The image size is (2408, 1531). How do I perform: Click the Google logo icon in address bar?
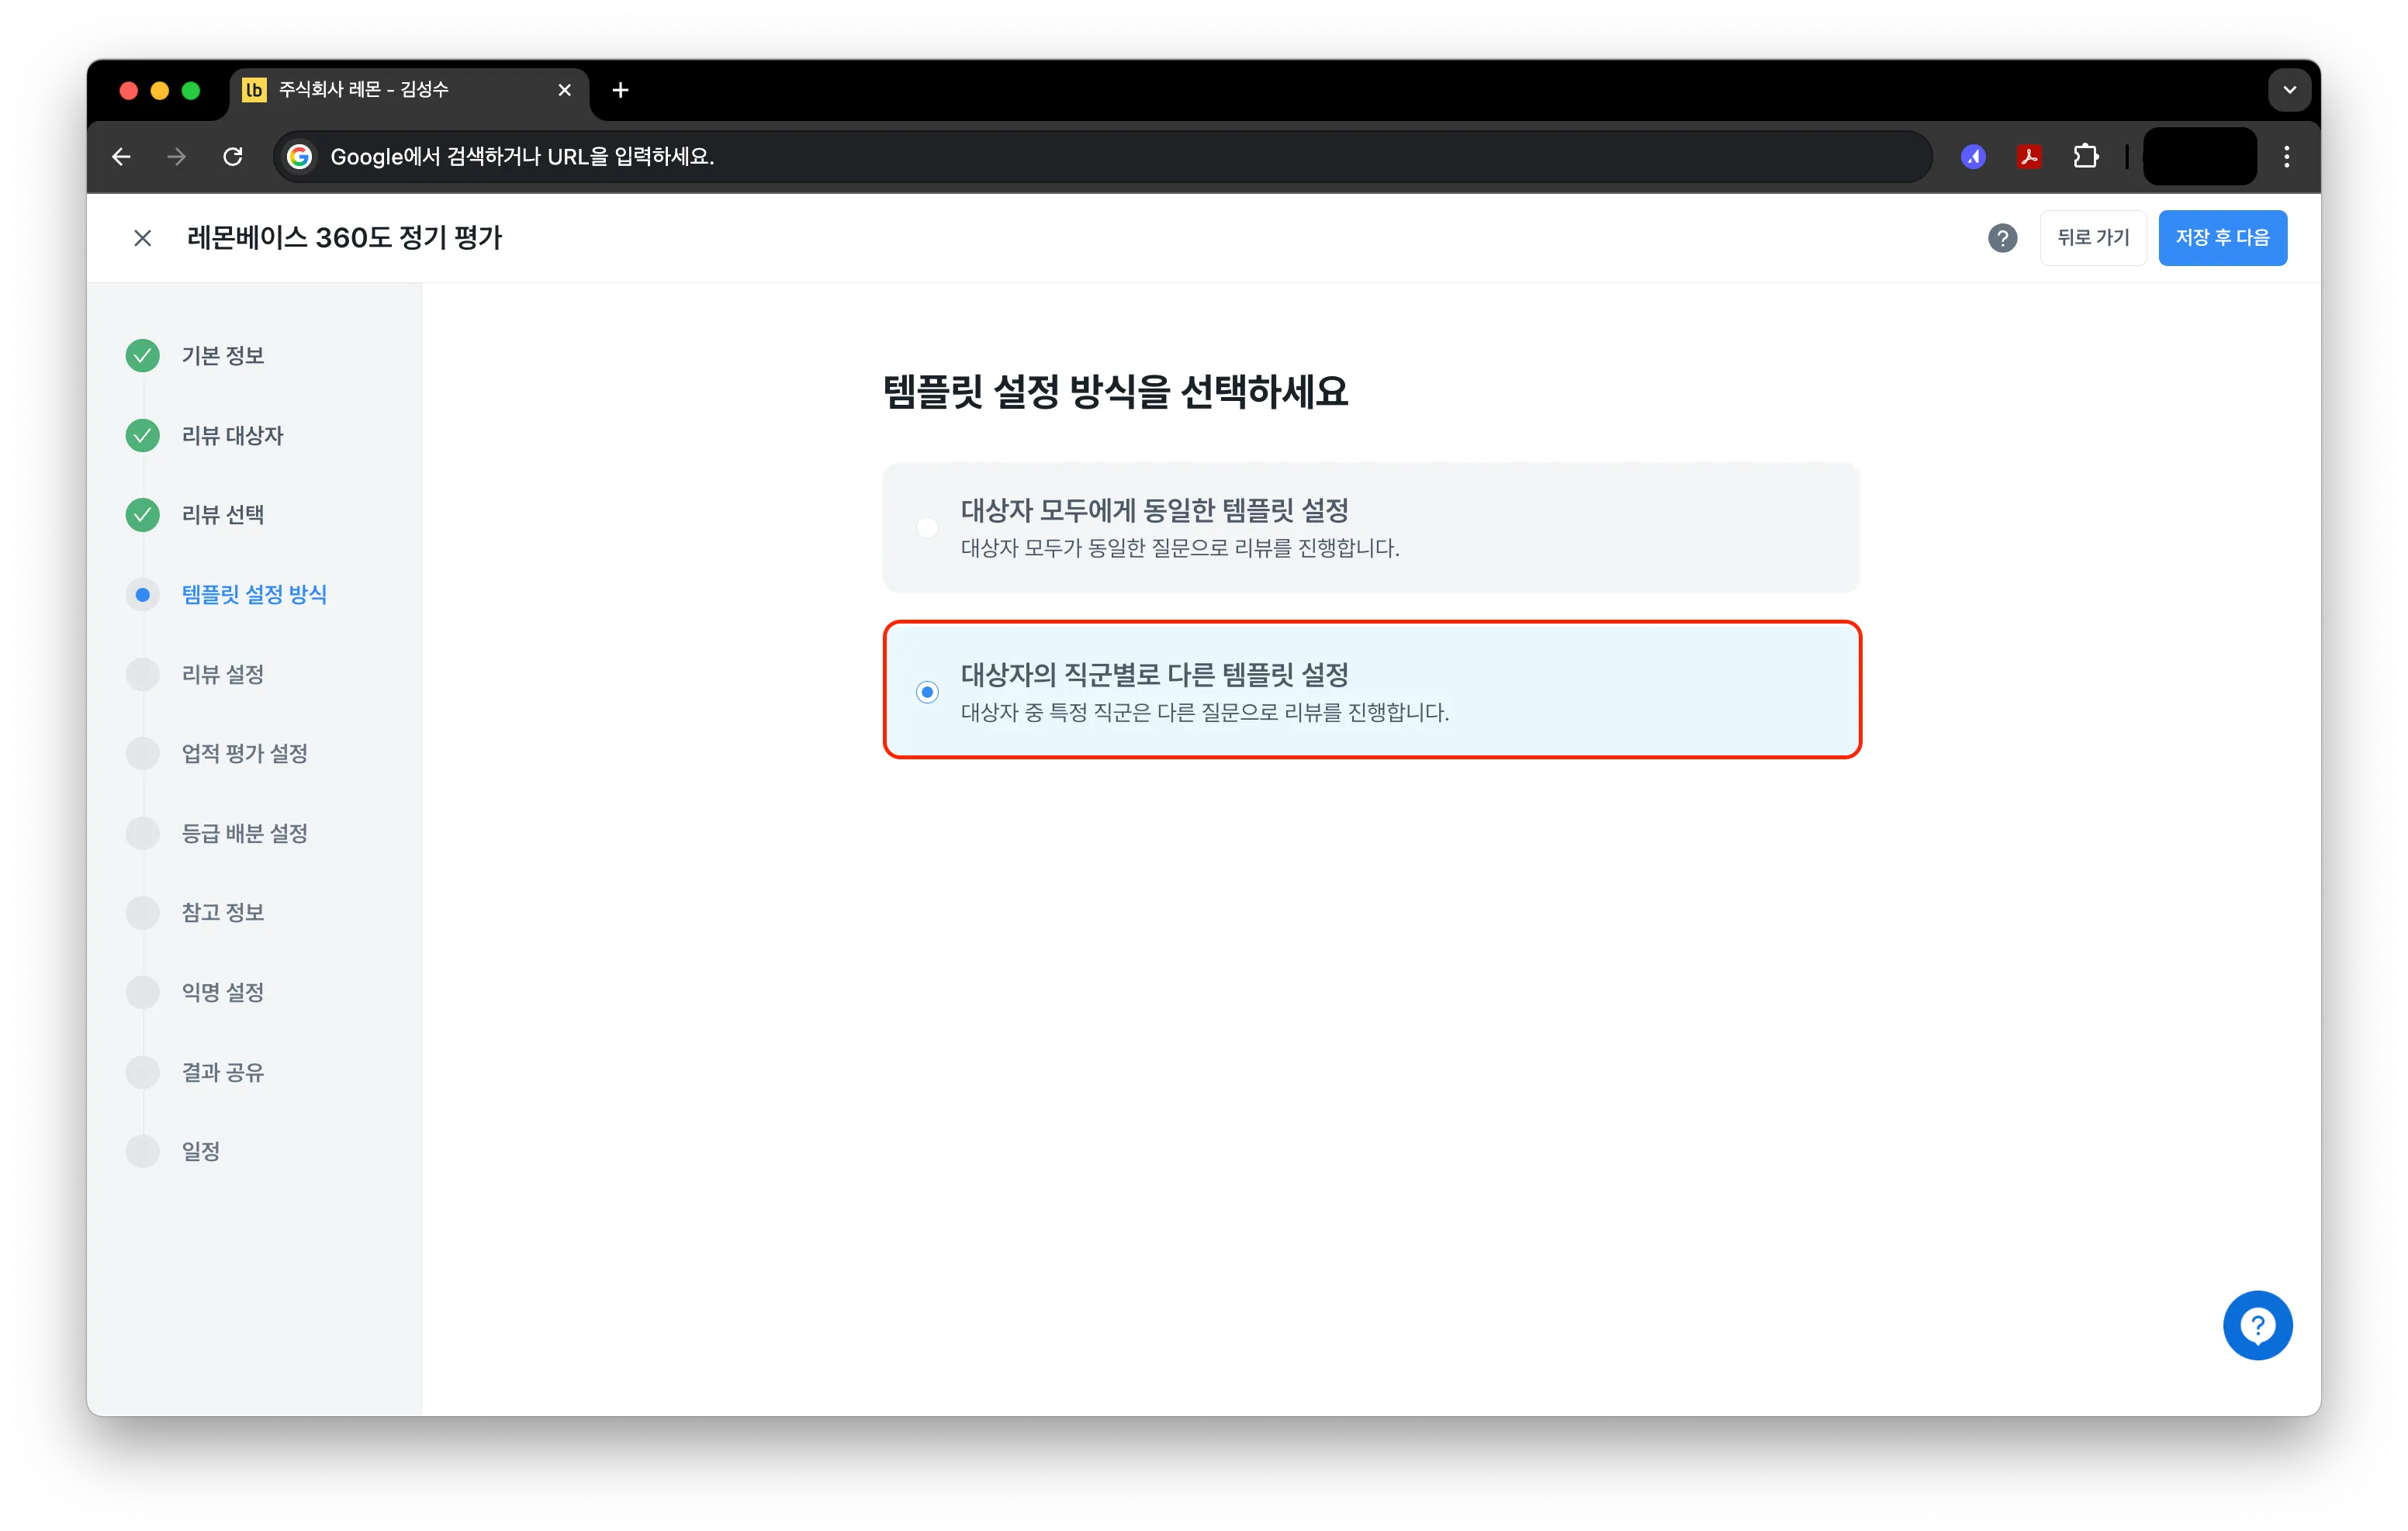pyautogui.click(x=299, y=157)
